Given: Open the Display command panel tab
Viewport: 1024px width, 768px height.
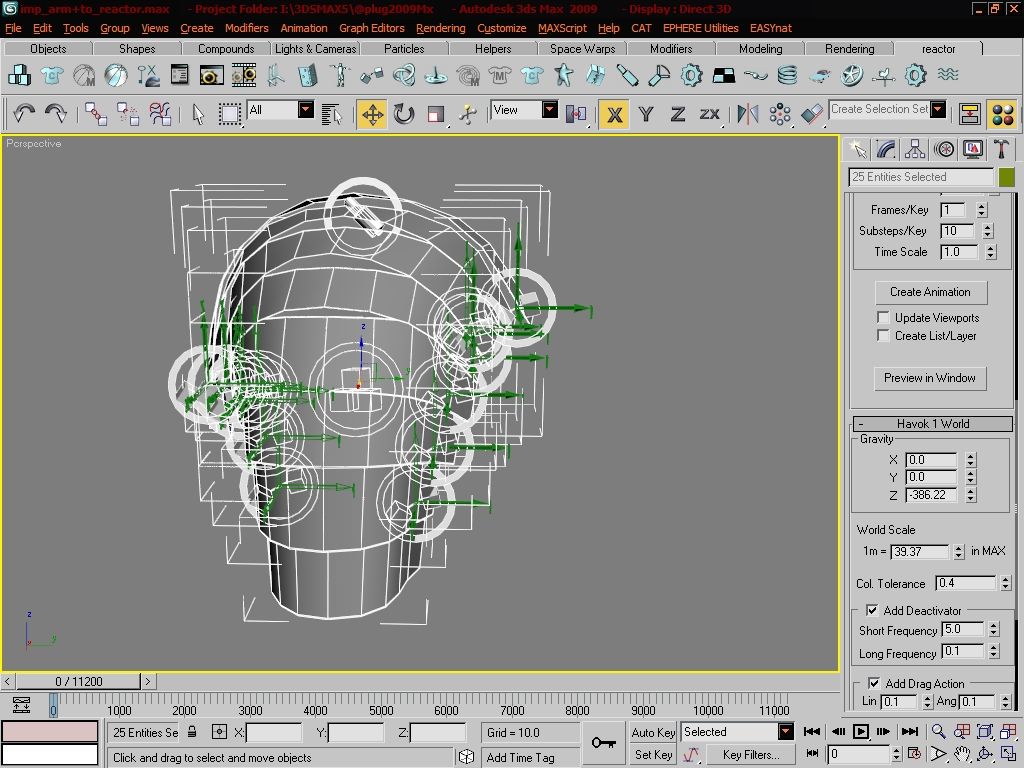Looking at the screenshot, I should [x=972, y=150].
